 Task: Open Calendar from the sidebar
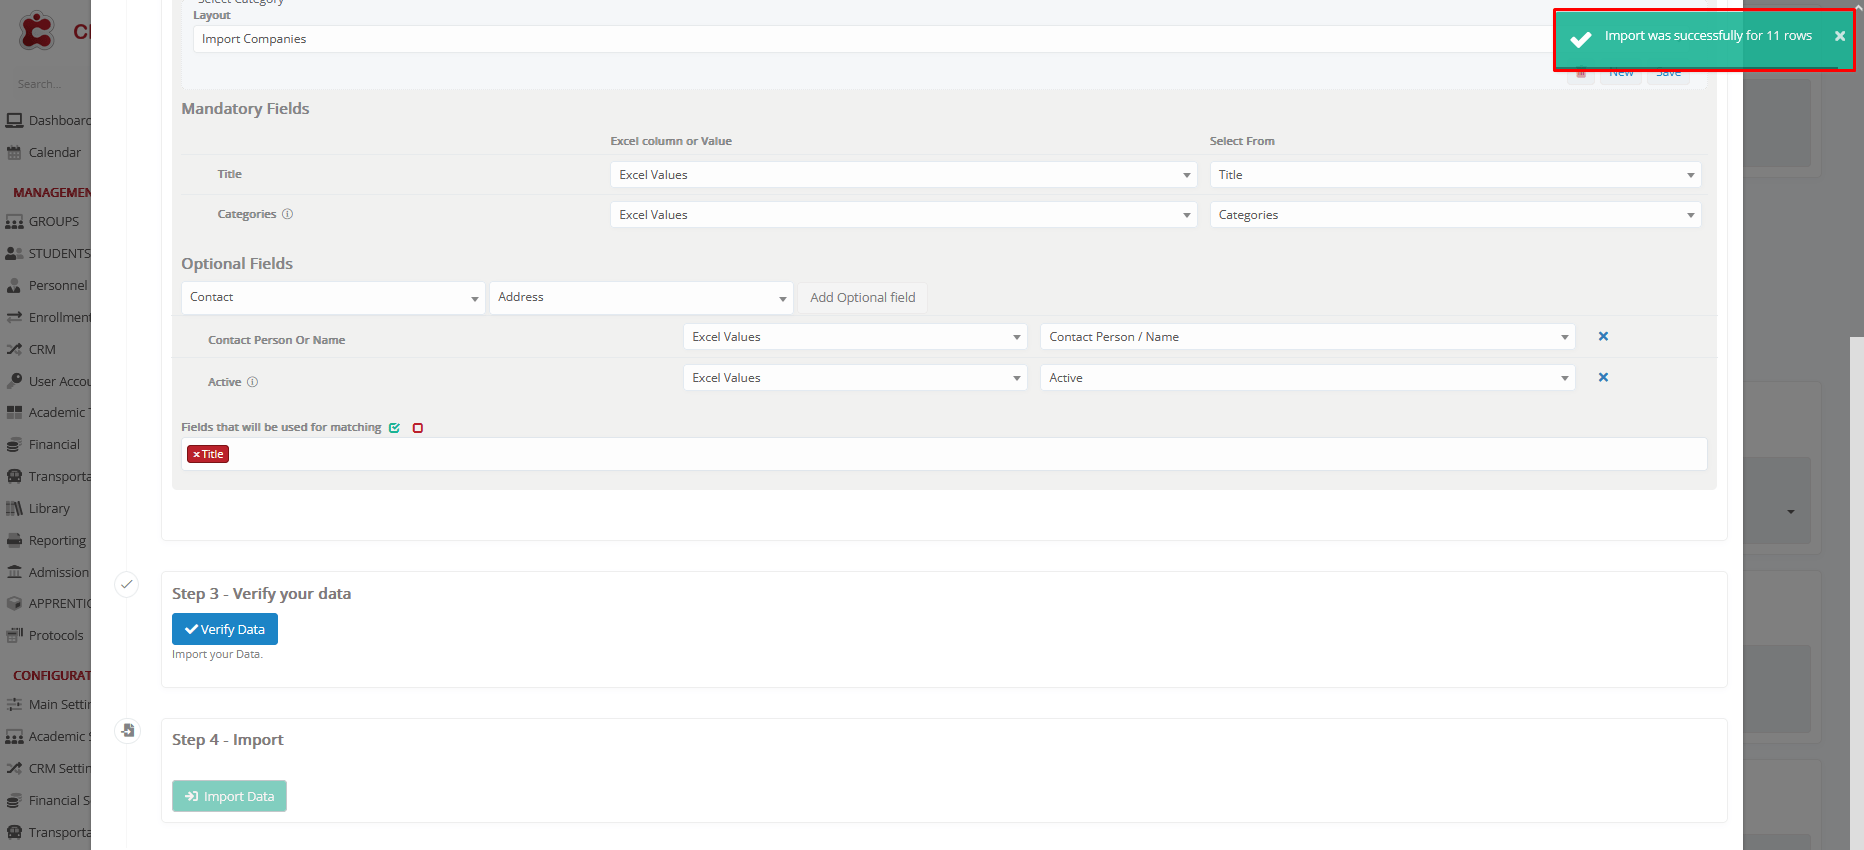(x=54, y=153)
